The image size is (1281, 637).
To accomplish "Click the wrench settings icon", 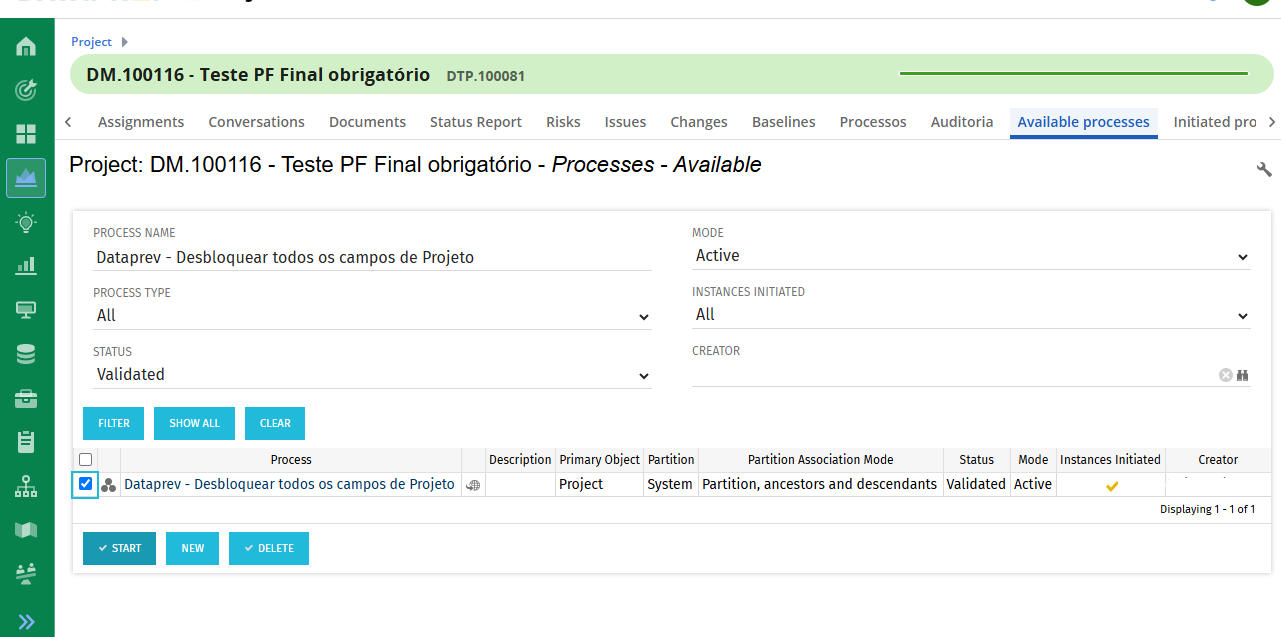I will pos(1264,169).
